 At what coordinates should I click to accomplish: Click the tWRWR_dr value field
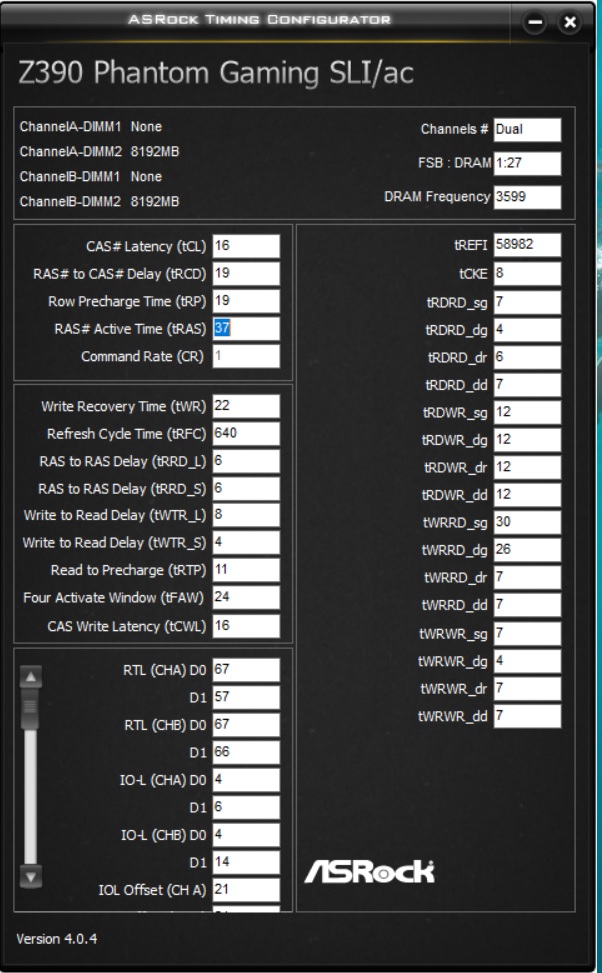[528, 688]
